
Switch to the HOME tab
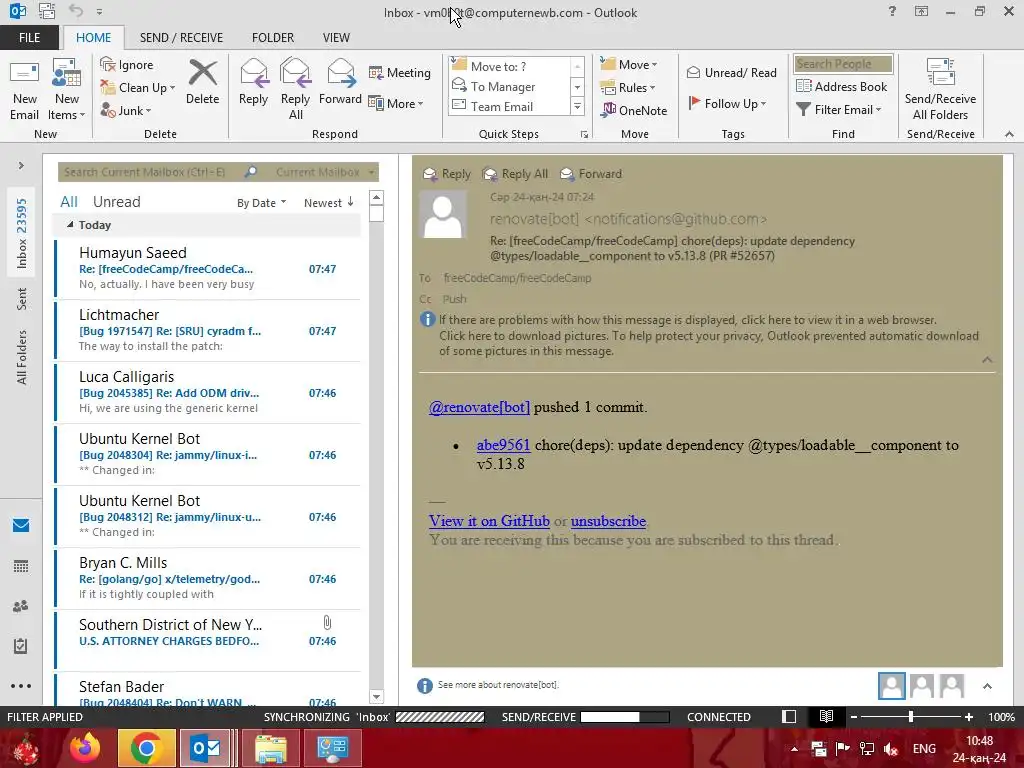click(x=93, y=37)
